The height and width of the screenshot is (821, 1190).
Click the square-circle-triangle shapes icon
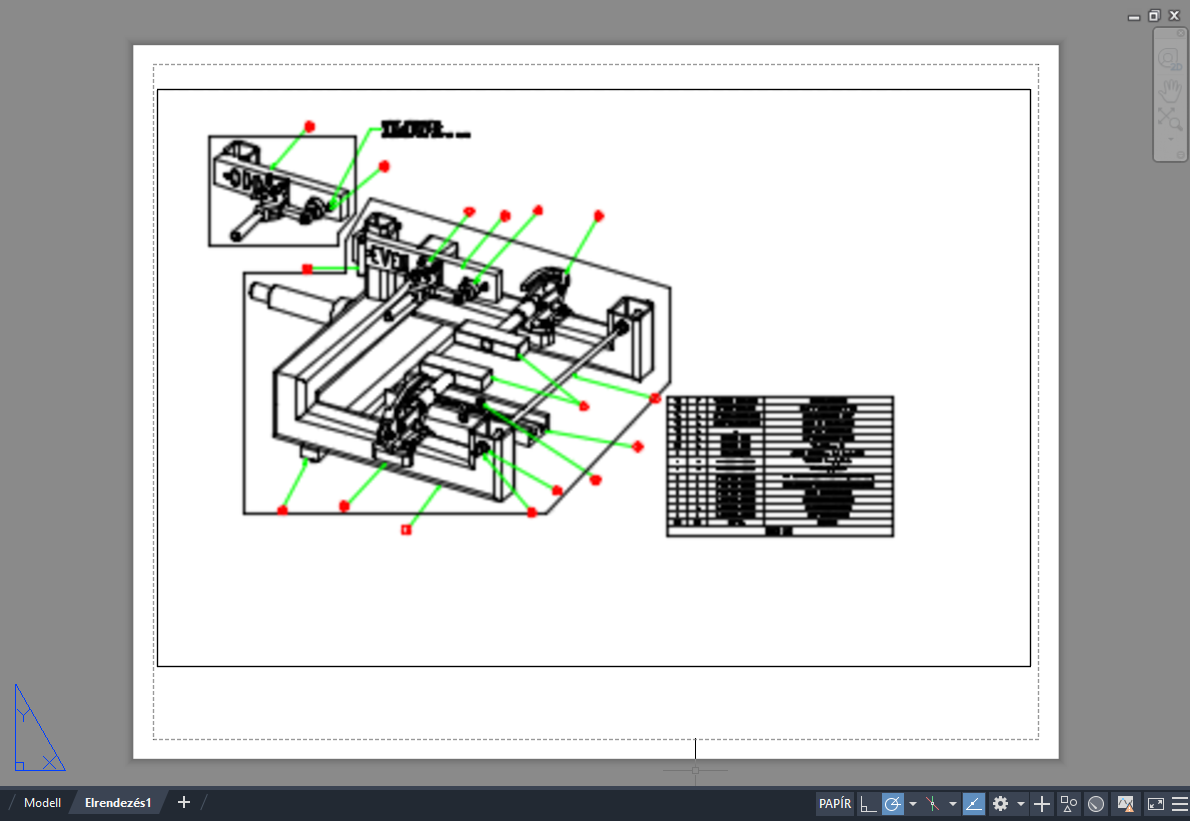(x=1069, y=804)
